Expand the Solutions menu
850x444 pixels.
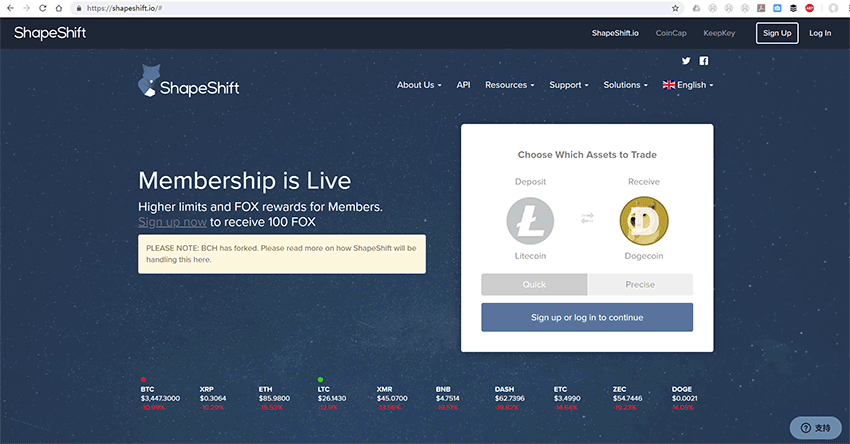click(626, 85)
